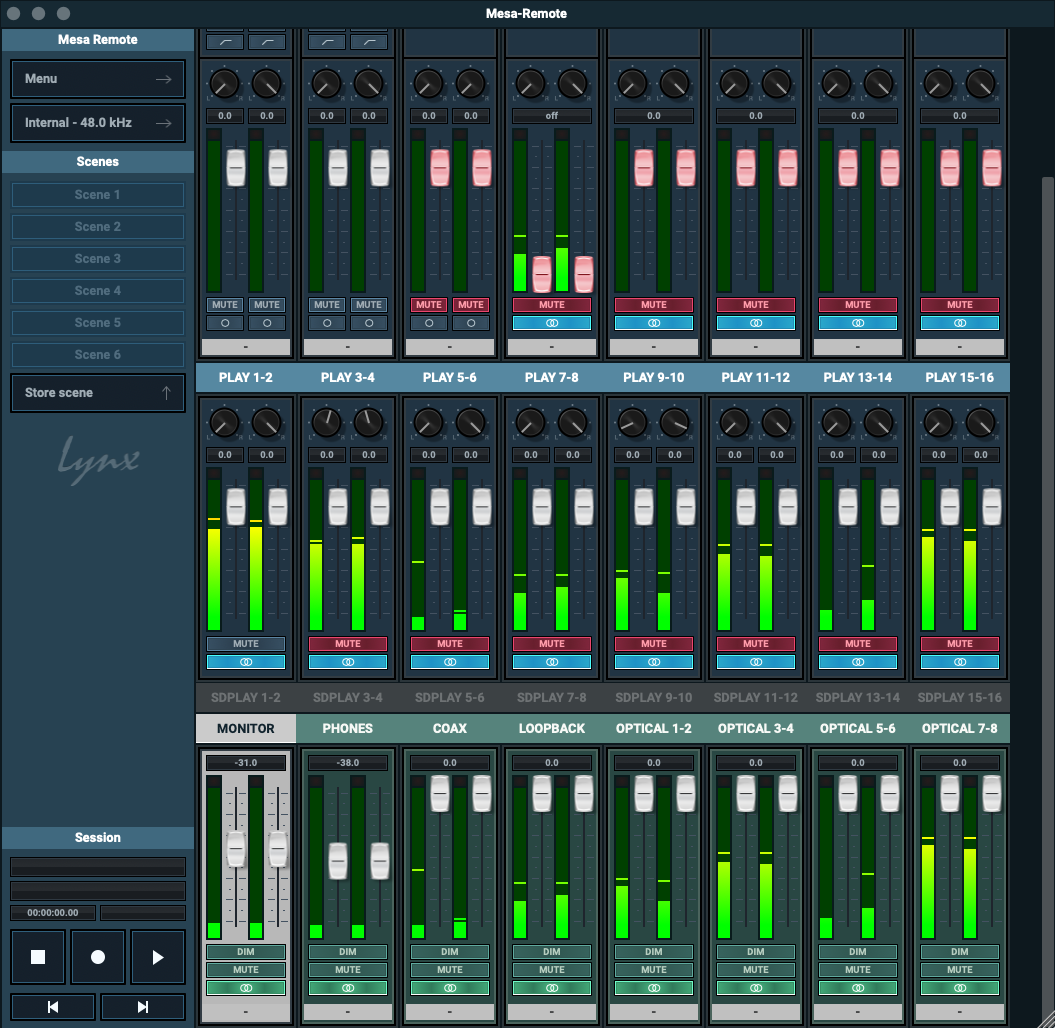Viewport: 1055px width, 1028px height.
Task: Click the OPTICAL 7-8 stereo link icon
Action: point(959,988)
